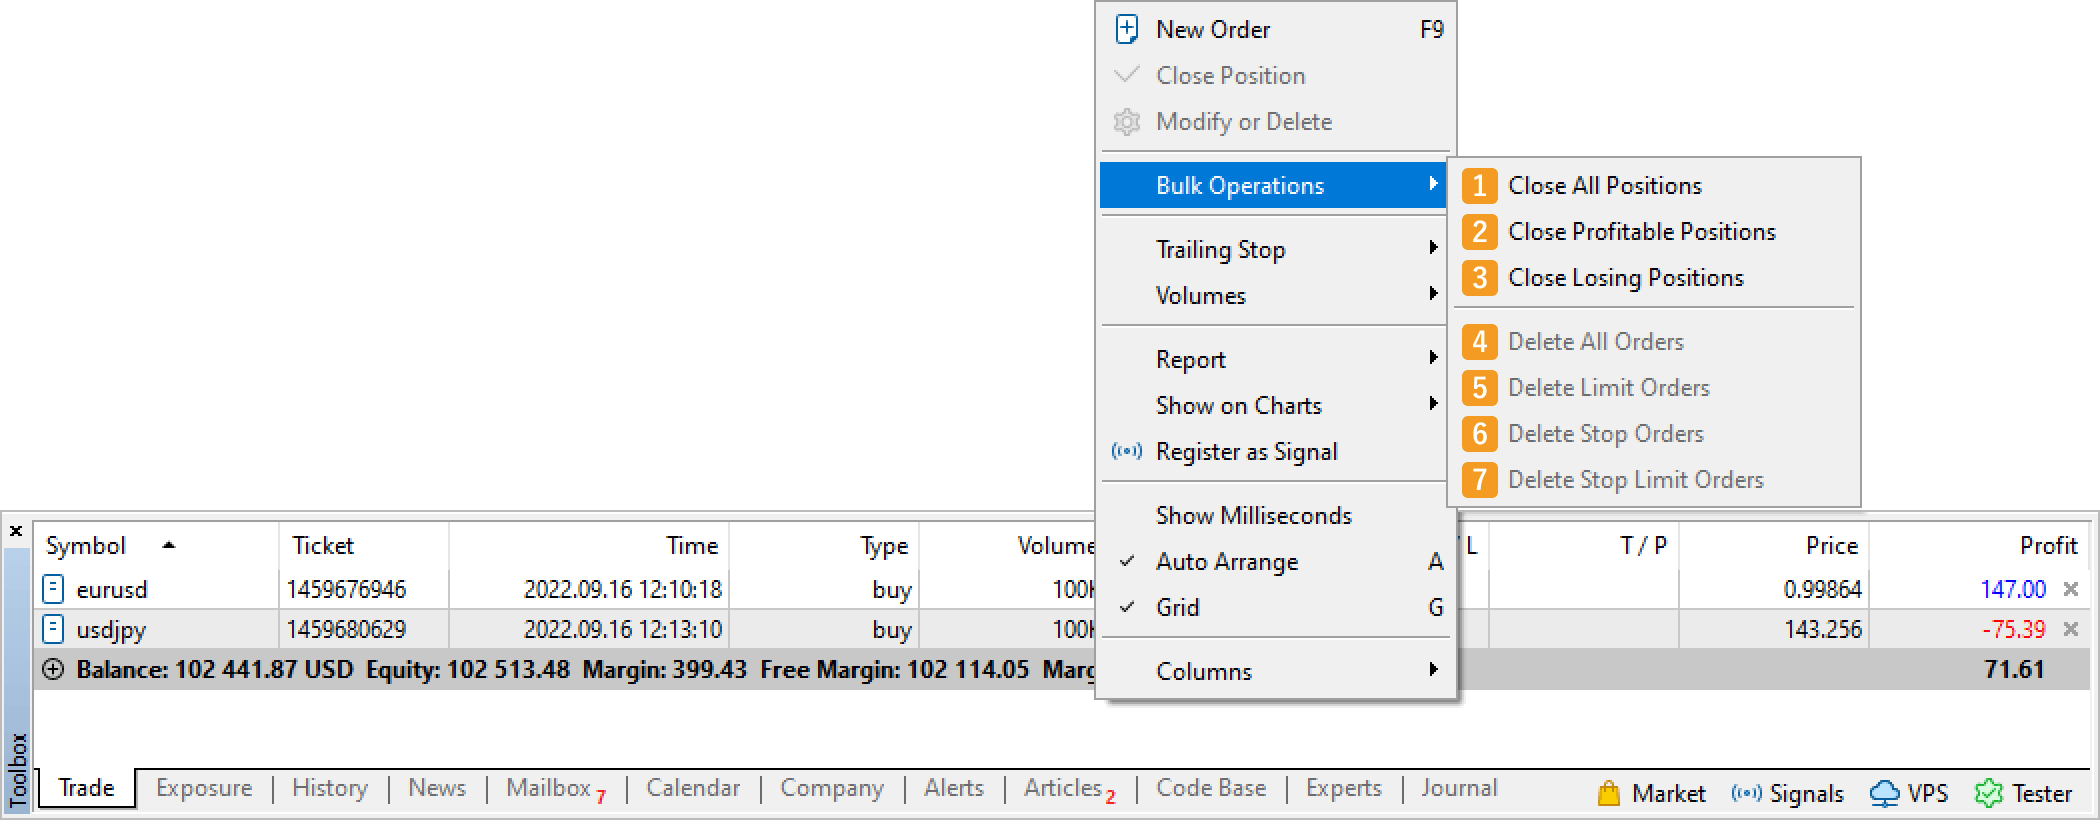Click the vertical Toolbox label
Viewport: 2100px width, 820px height.
[17, 770]
